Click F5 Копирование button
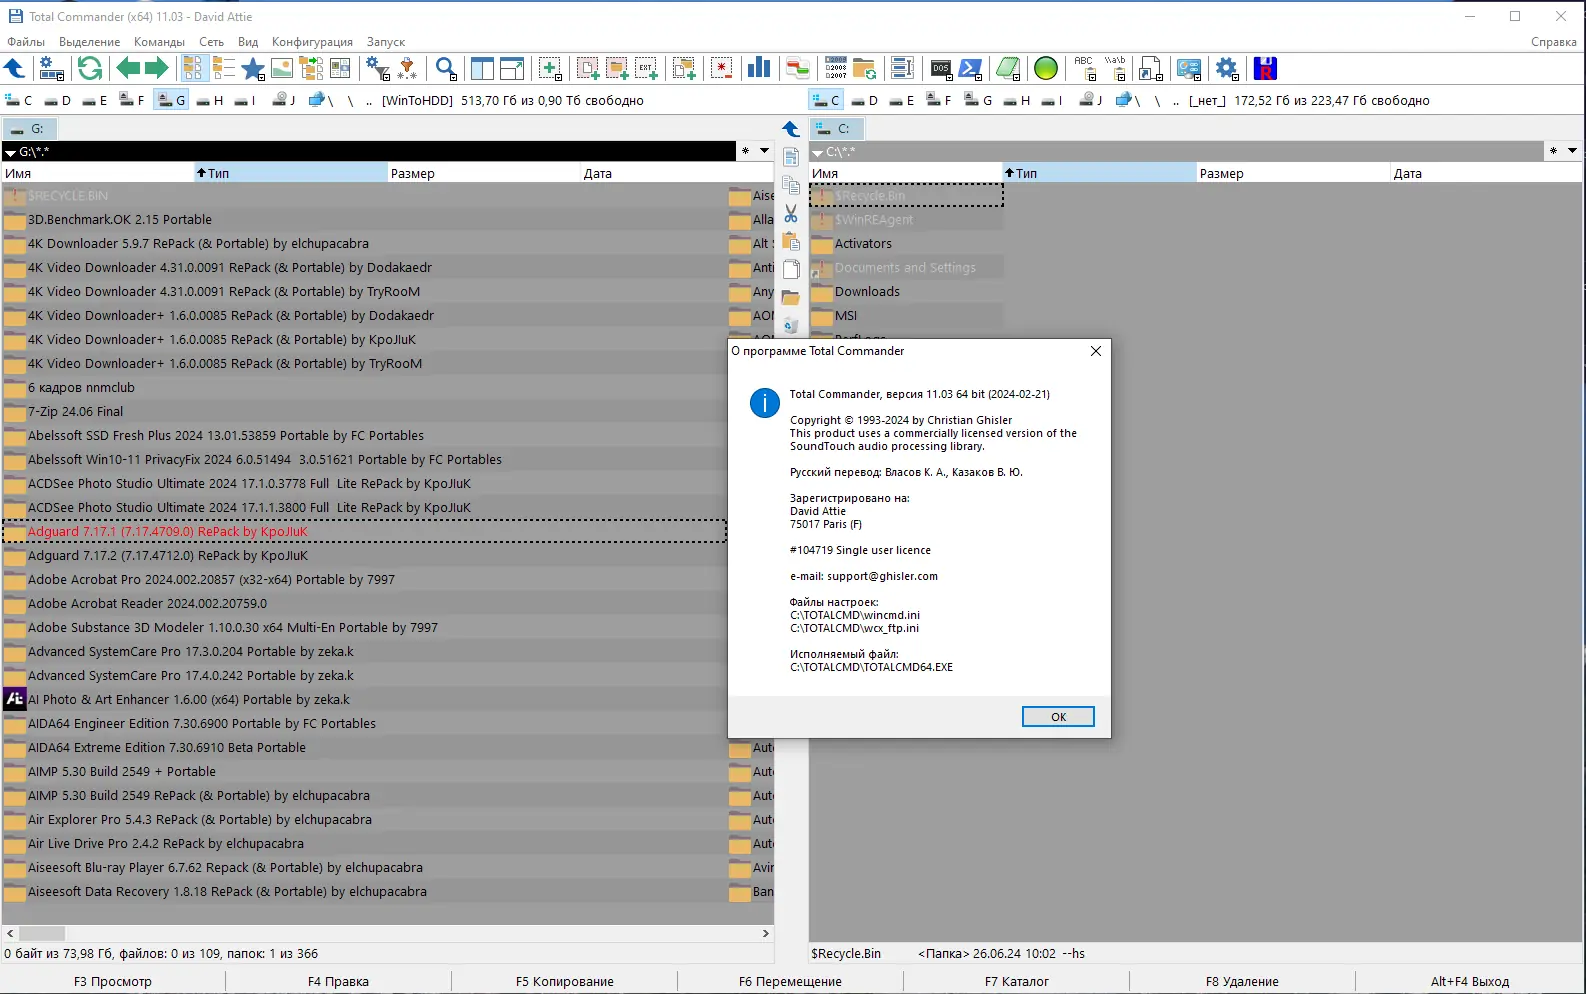 pos(565,981)
